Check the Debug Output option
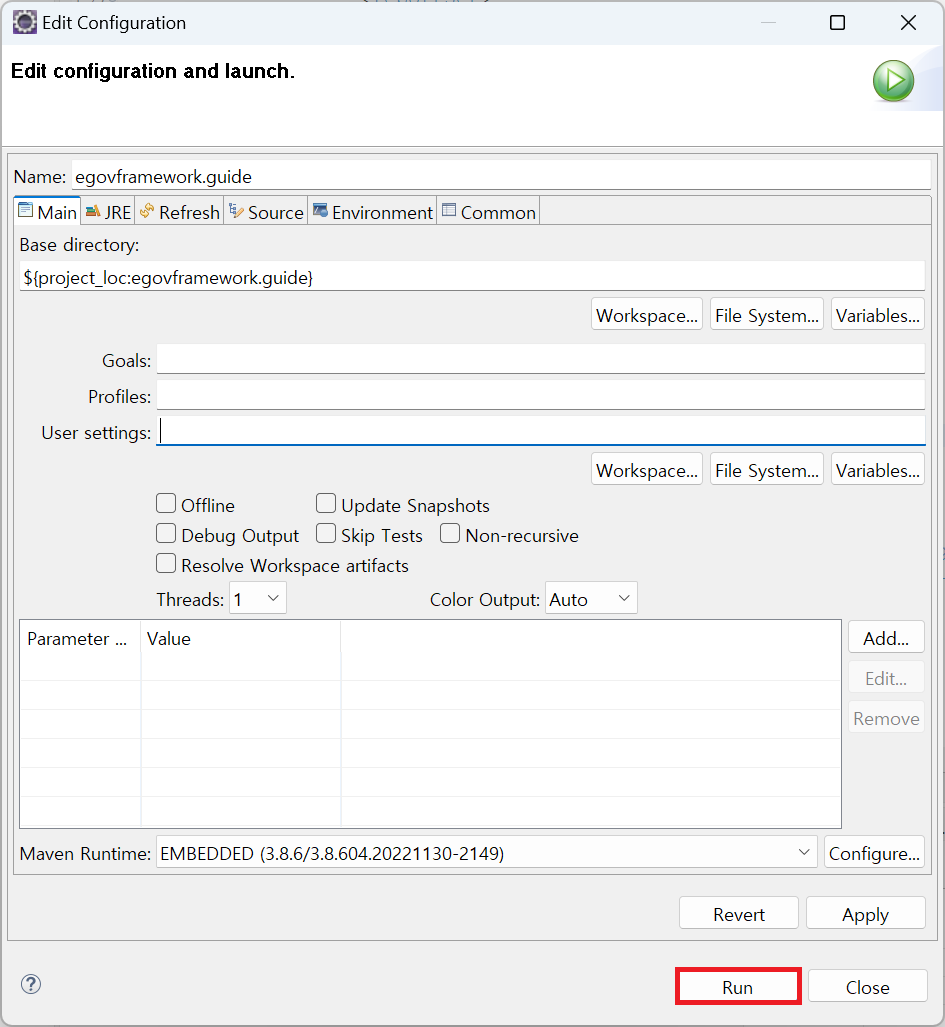This screenshot has height=1027, width=945. click(167, 534)
